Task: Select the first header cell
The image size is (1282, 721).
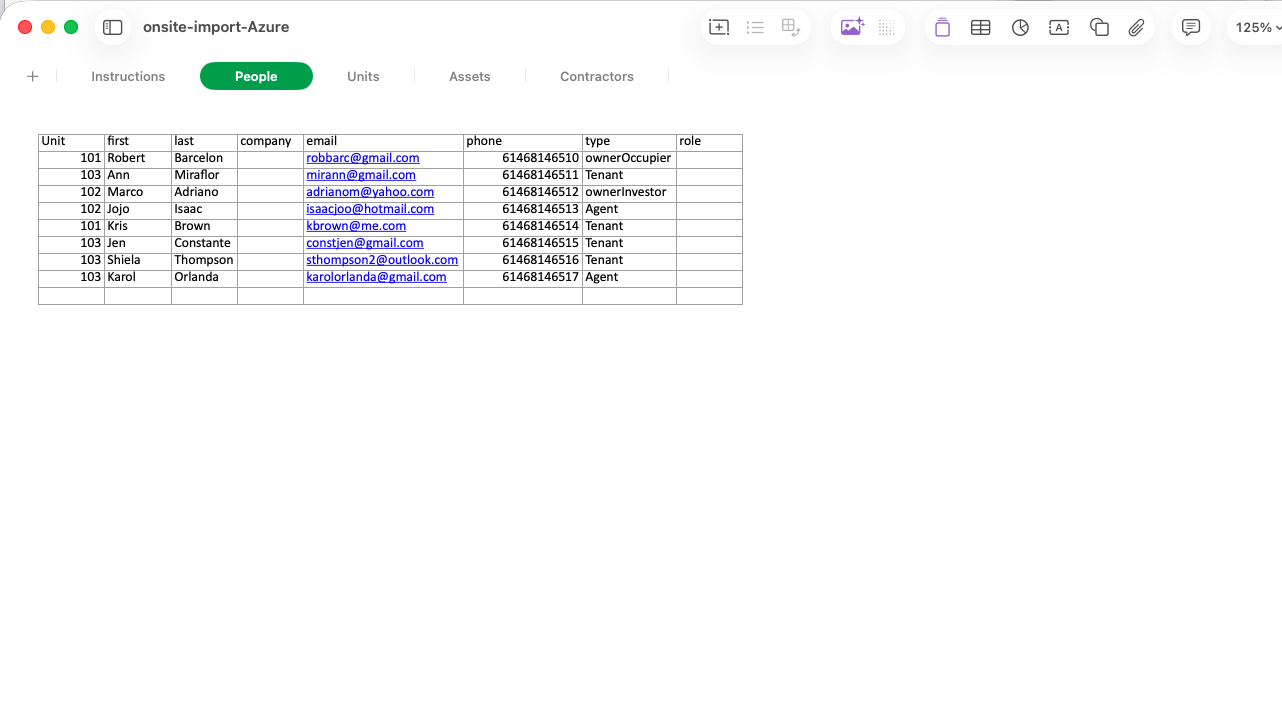Action: click(x=138, y=142)
